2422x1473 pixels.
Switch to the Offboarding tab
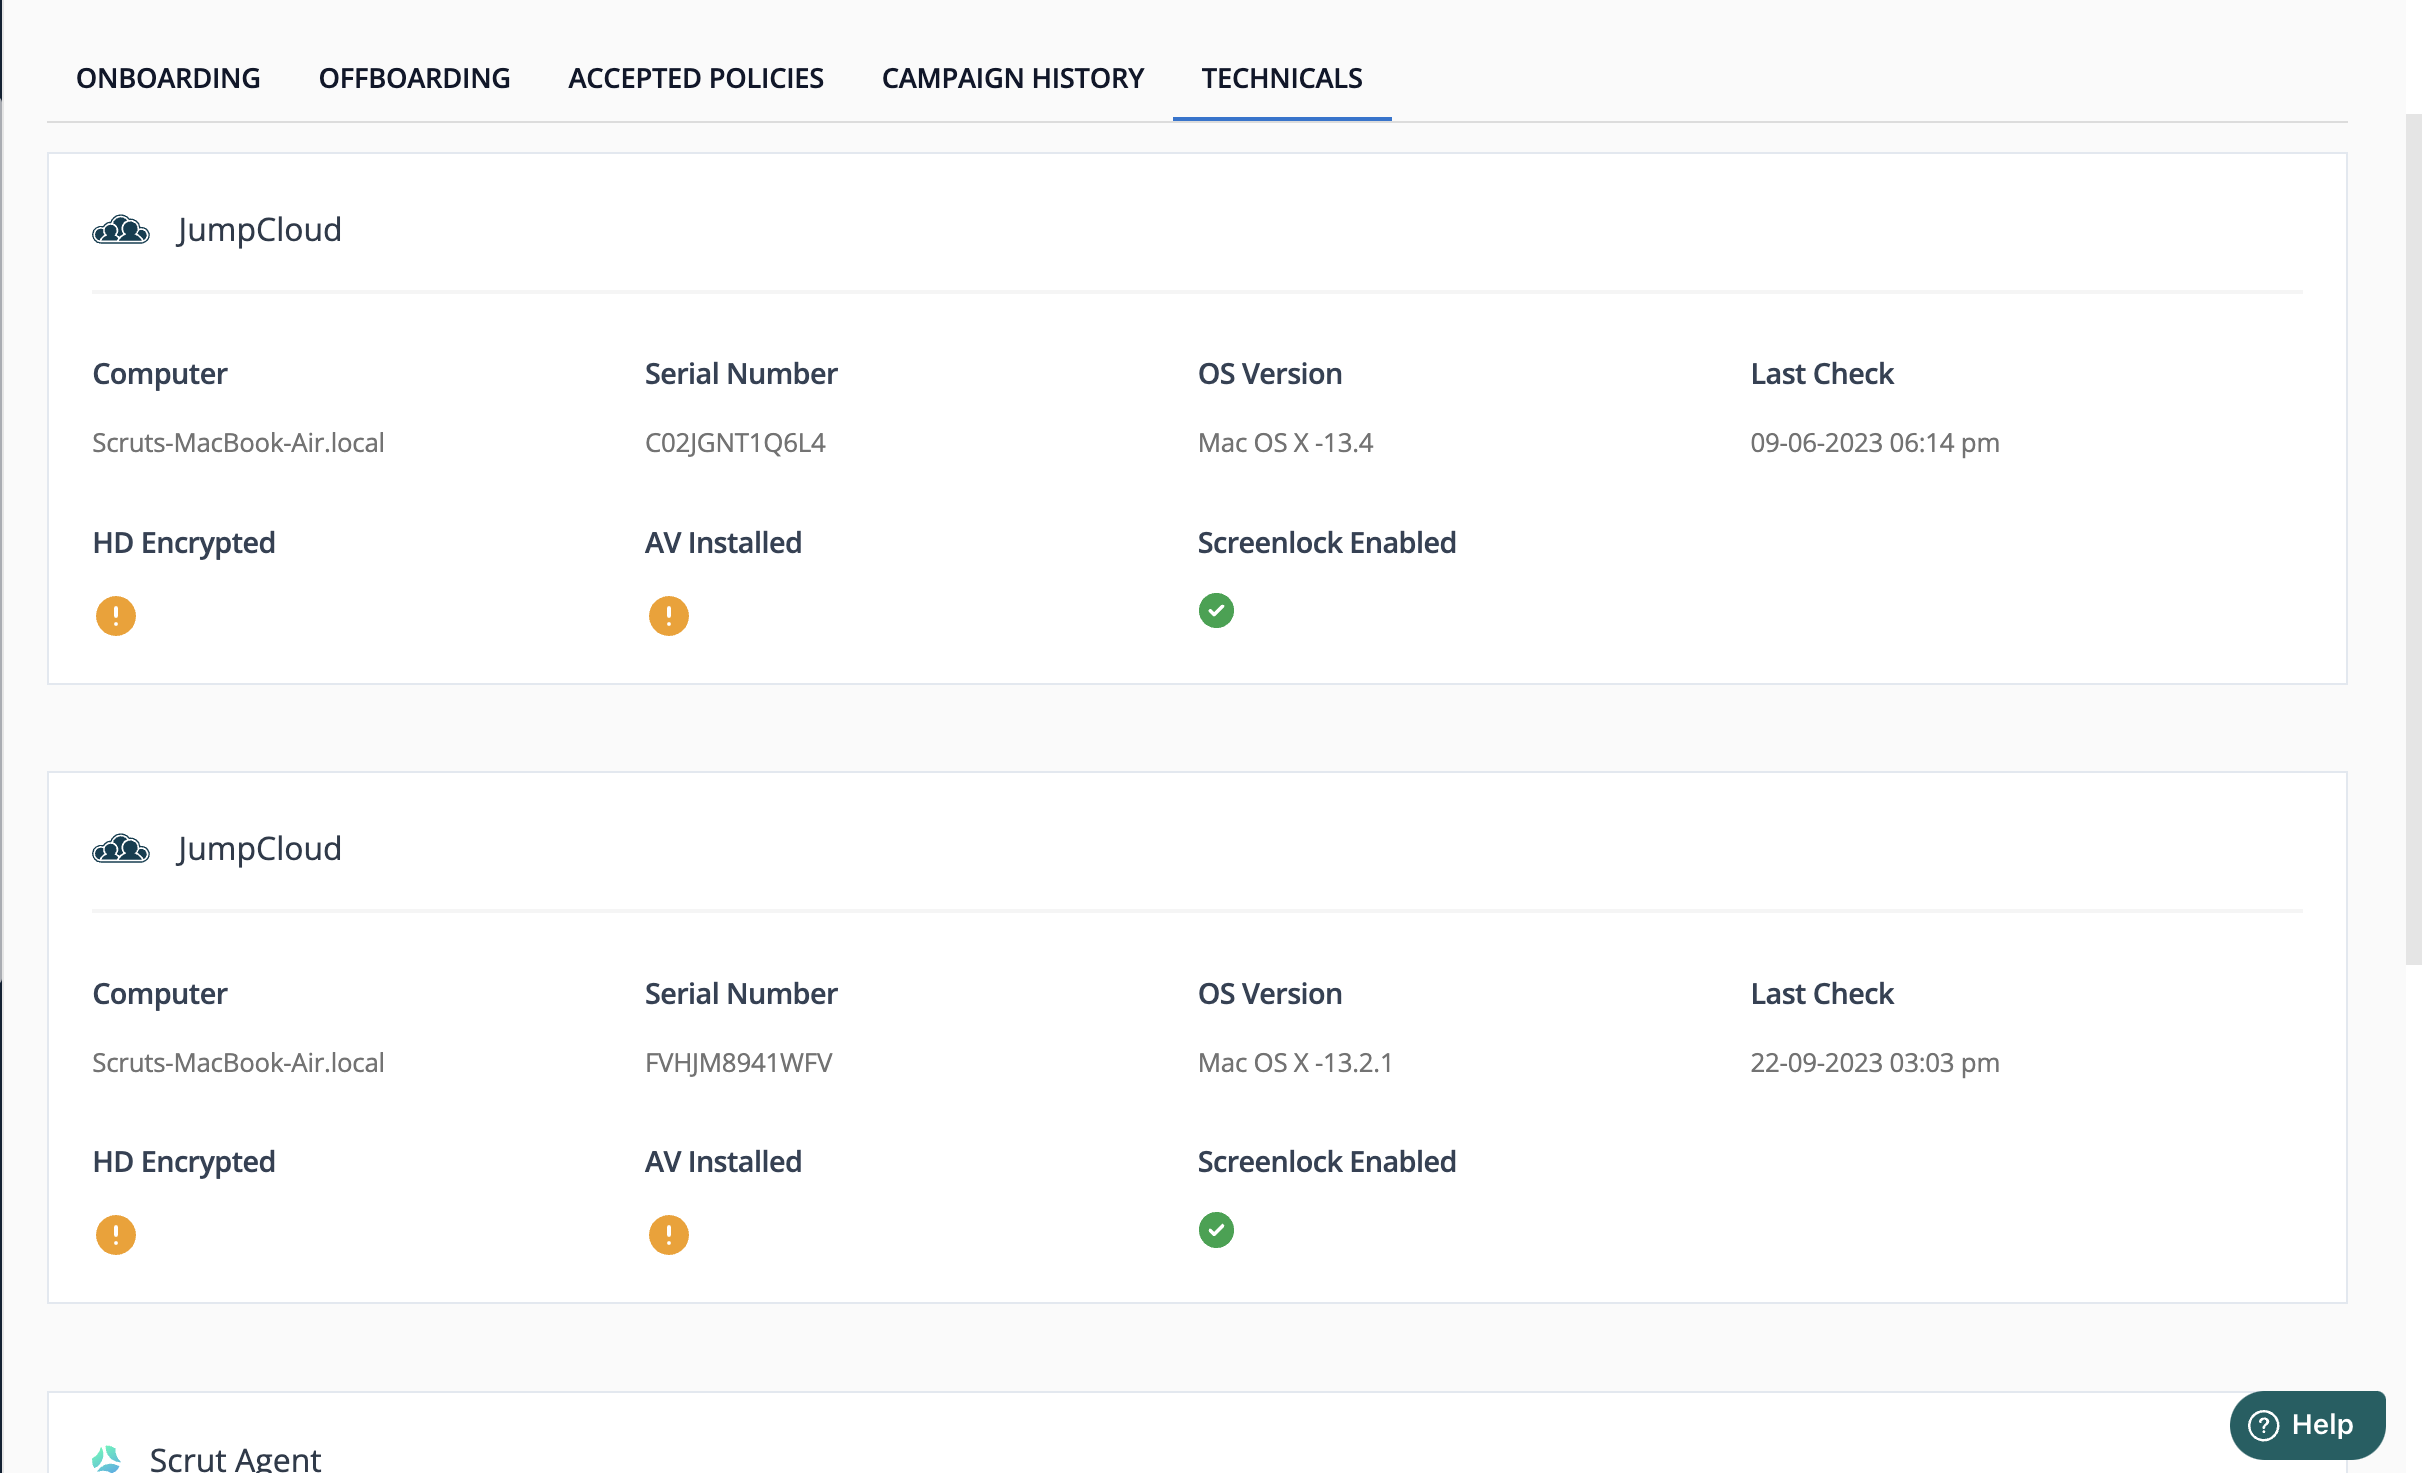pos(414,78)
